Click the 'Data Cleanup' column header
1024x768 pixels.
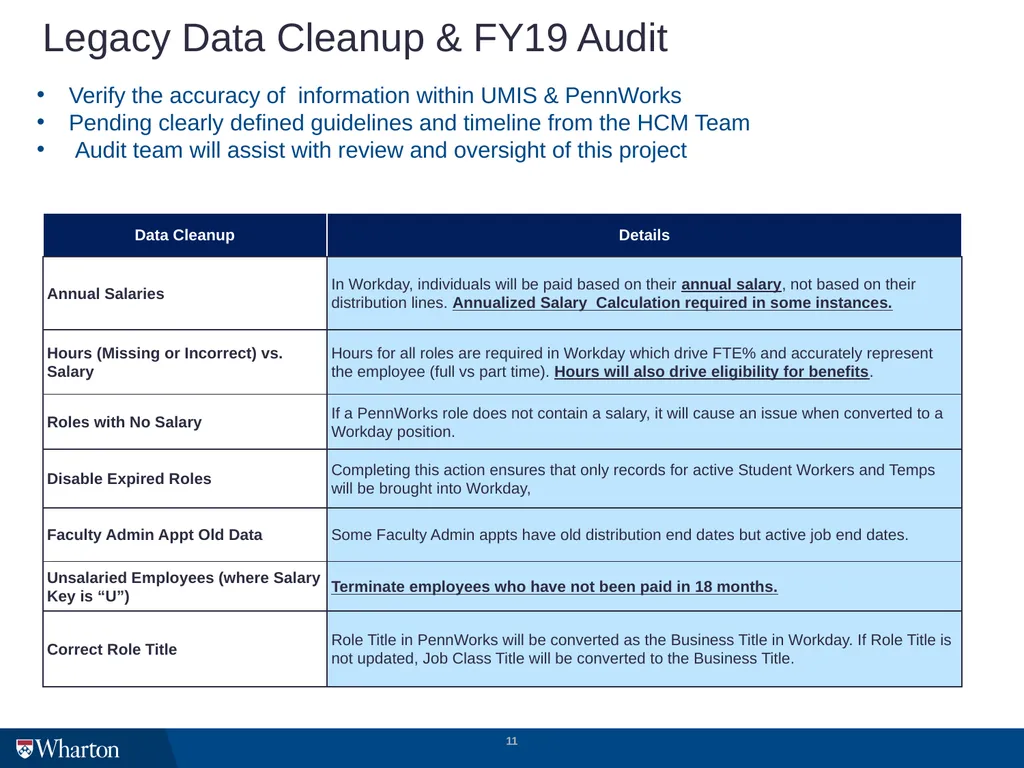pyautogui.click(x=185, y=235)
